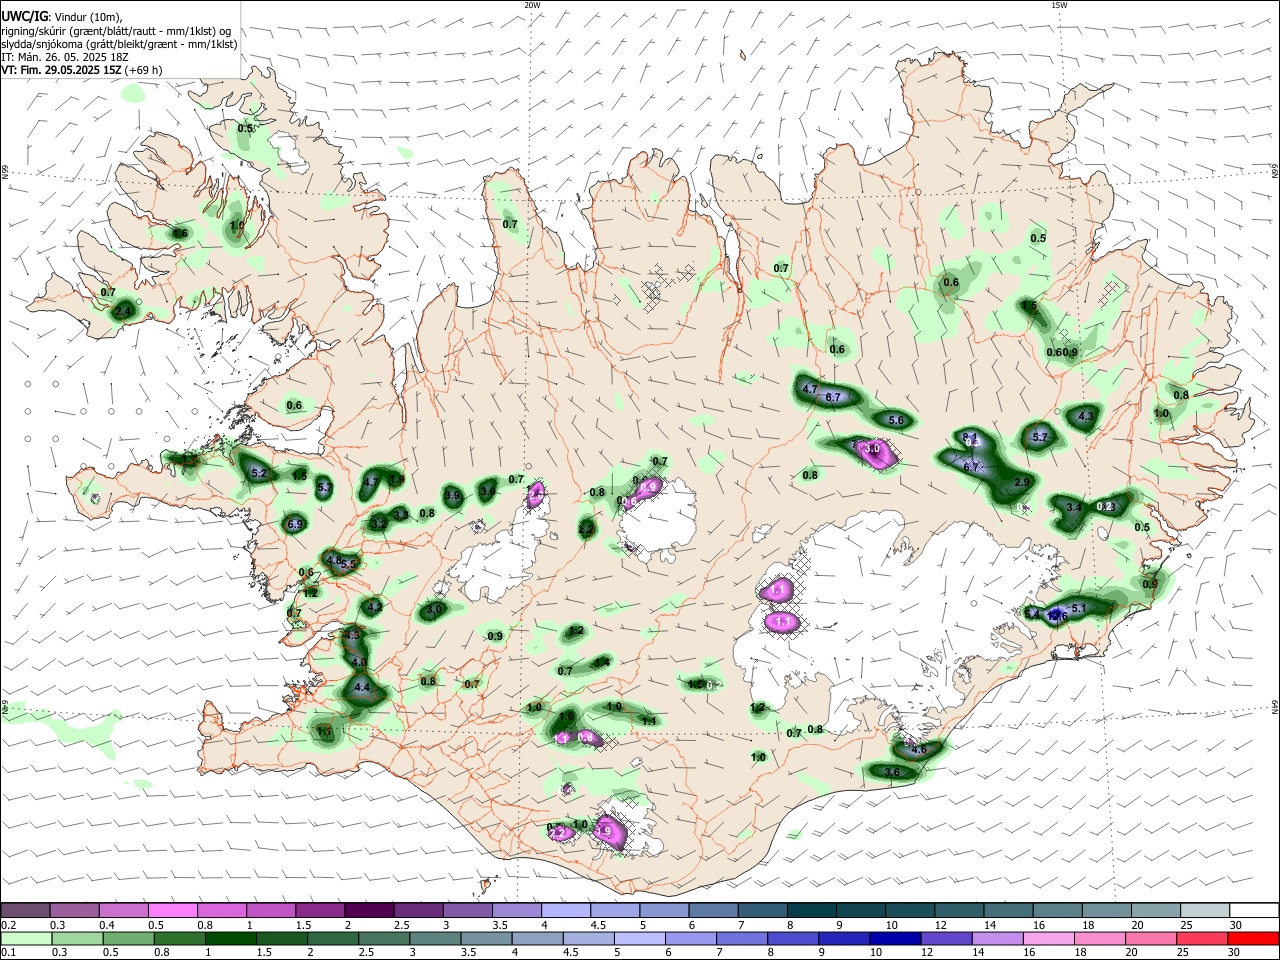Select the light grey swatch labeled 25
This screenshot has height=960, width=1280.
[1205, 910]
